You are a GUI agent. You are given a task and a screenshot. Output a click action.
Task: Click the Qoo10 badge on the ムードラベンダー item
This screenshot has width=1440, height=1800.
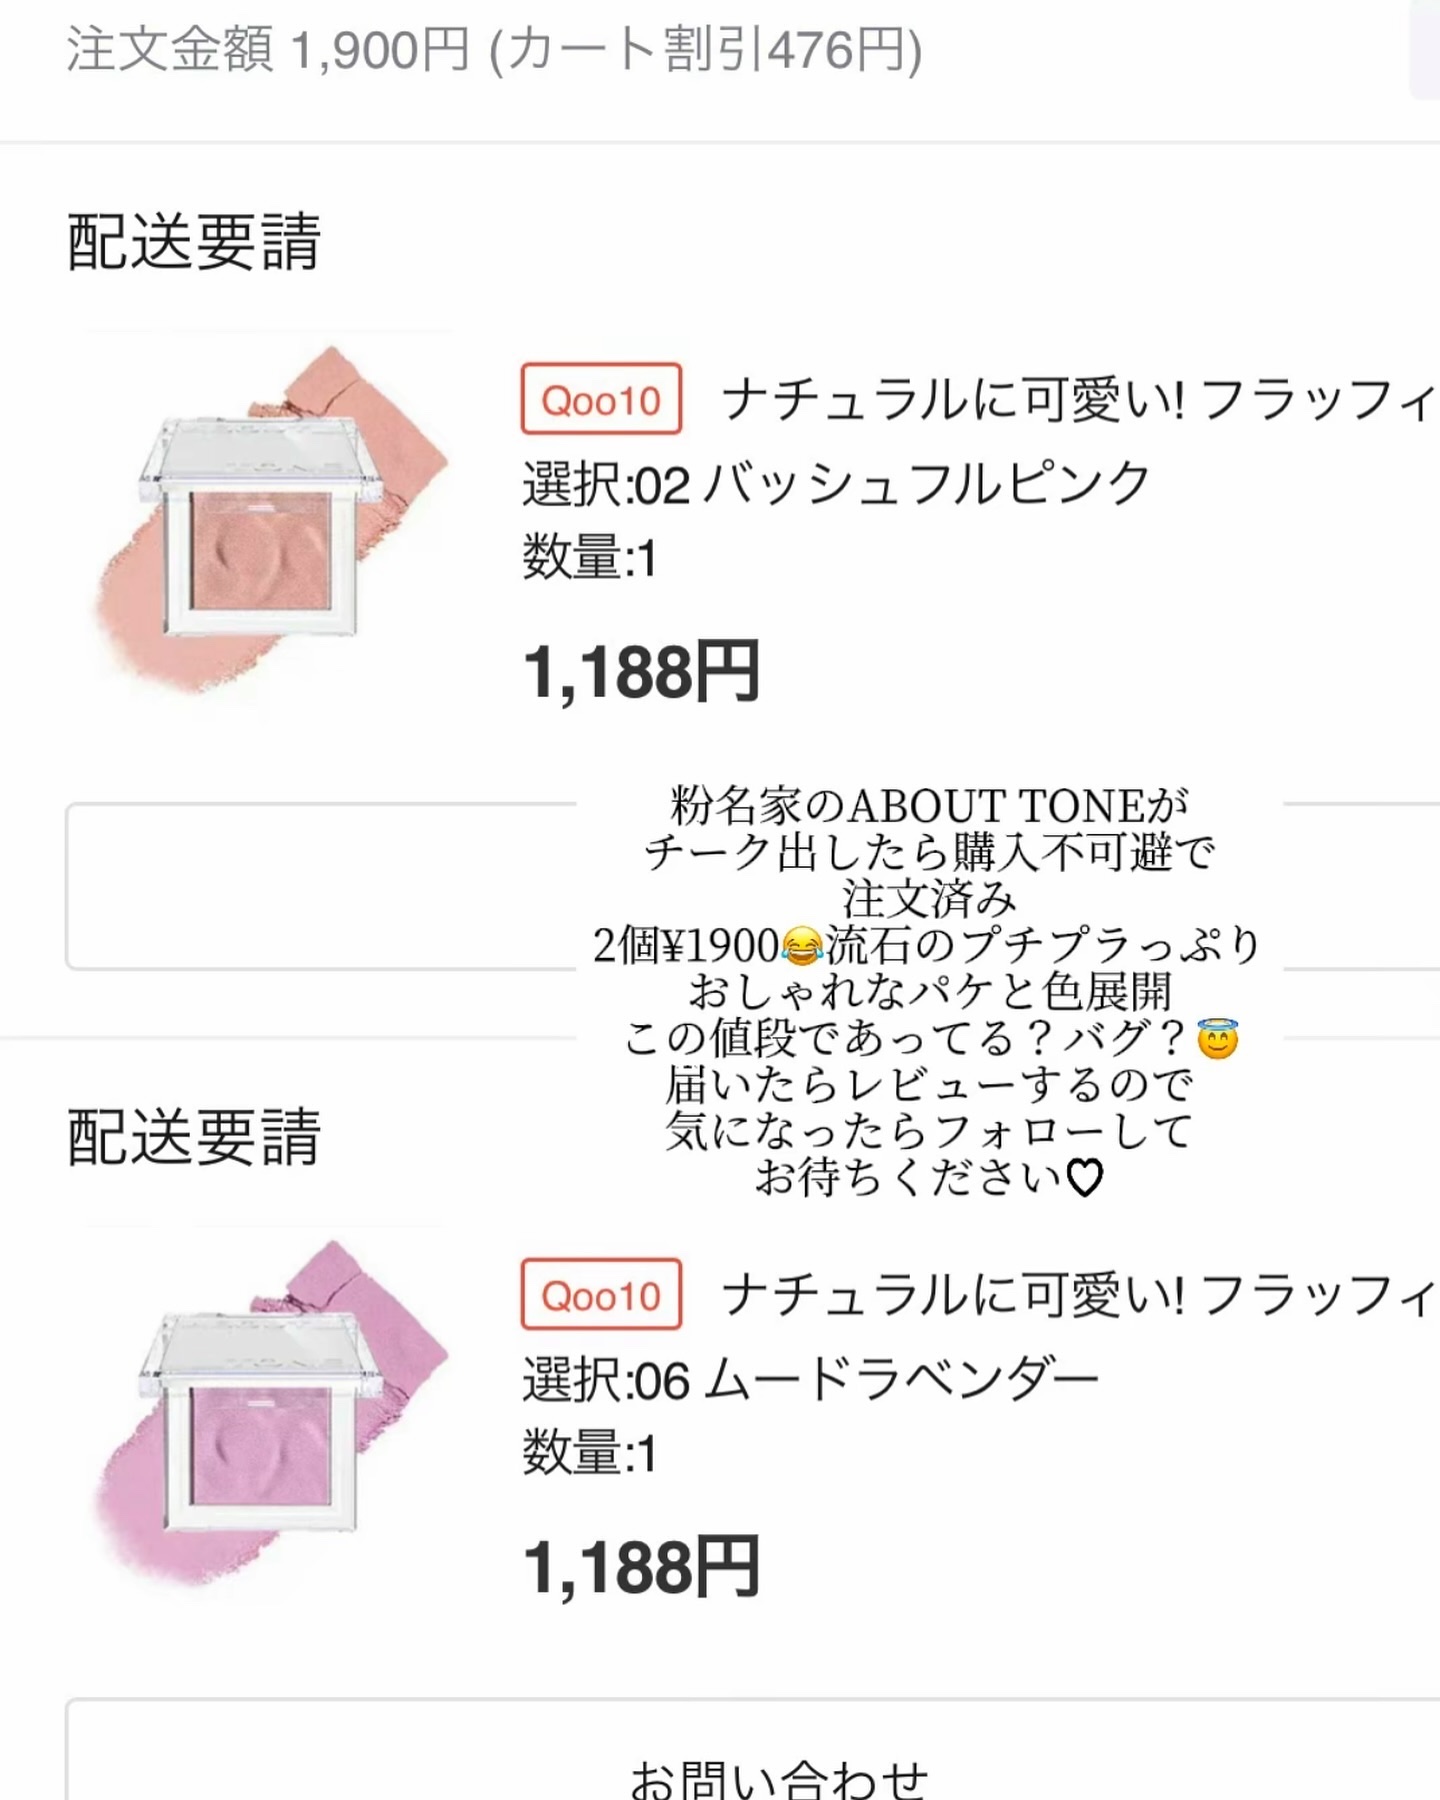pos(601,1294)
